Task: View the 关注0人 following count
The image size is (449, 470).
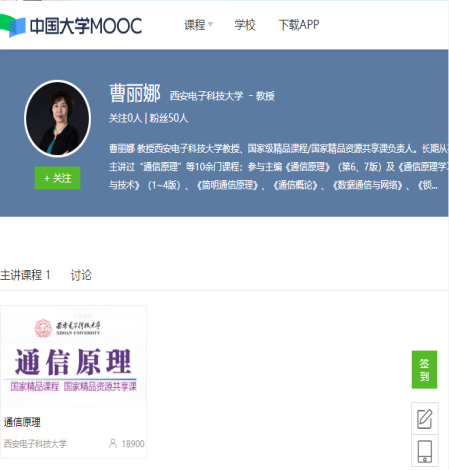Action: (x=125, y=118)
